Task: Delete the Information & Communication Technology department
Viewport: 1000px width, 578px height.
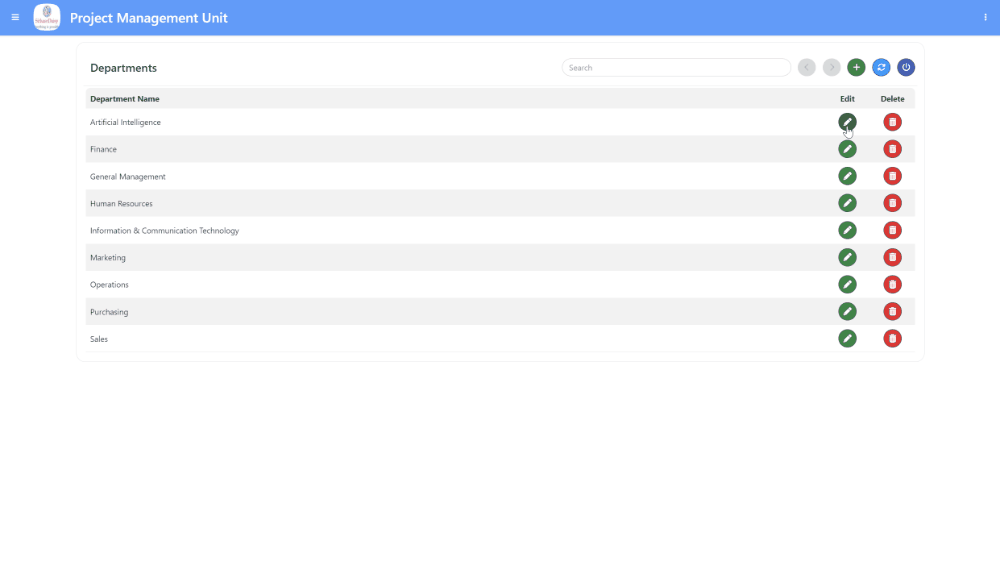Action: (x=892, y=230)
